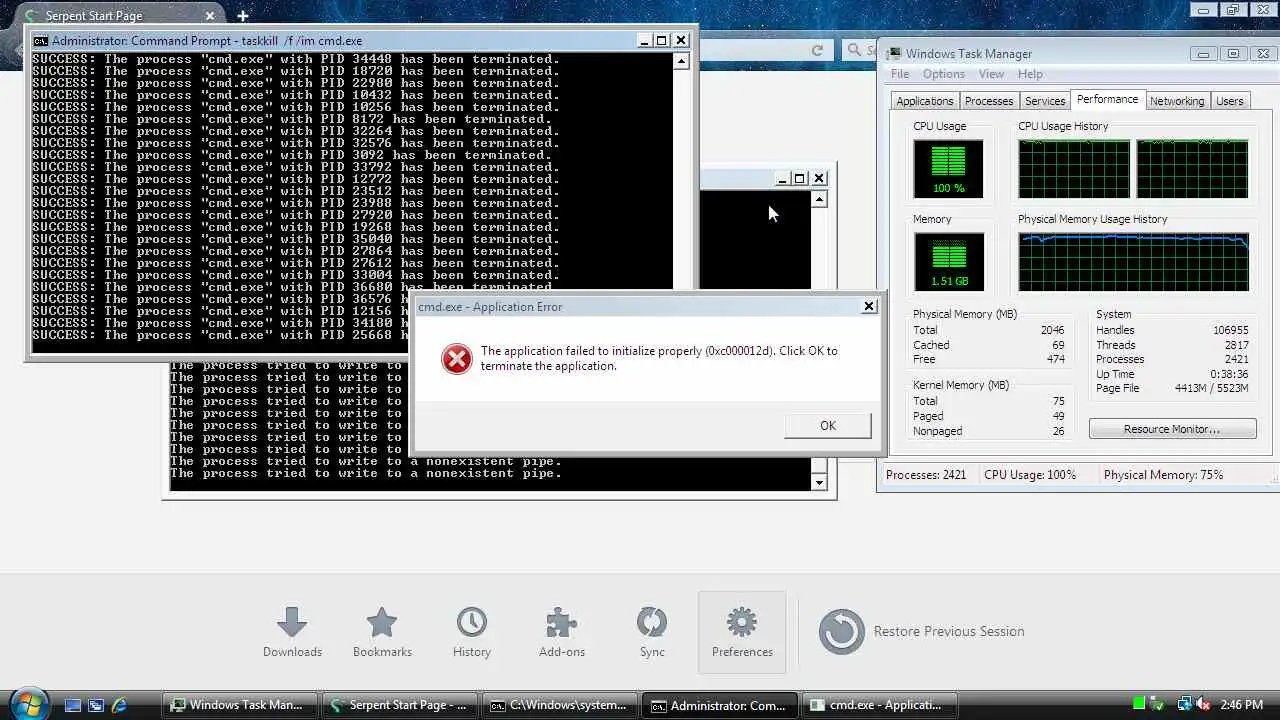
Task: Activate C:\Windows\system taskbar button
Action: [x=559, y=705]
